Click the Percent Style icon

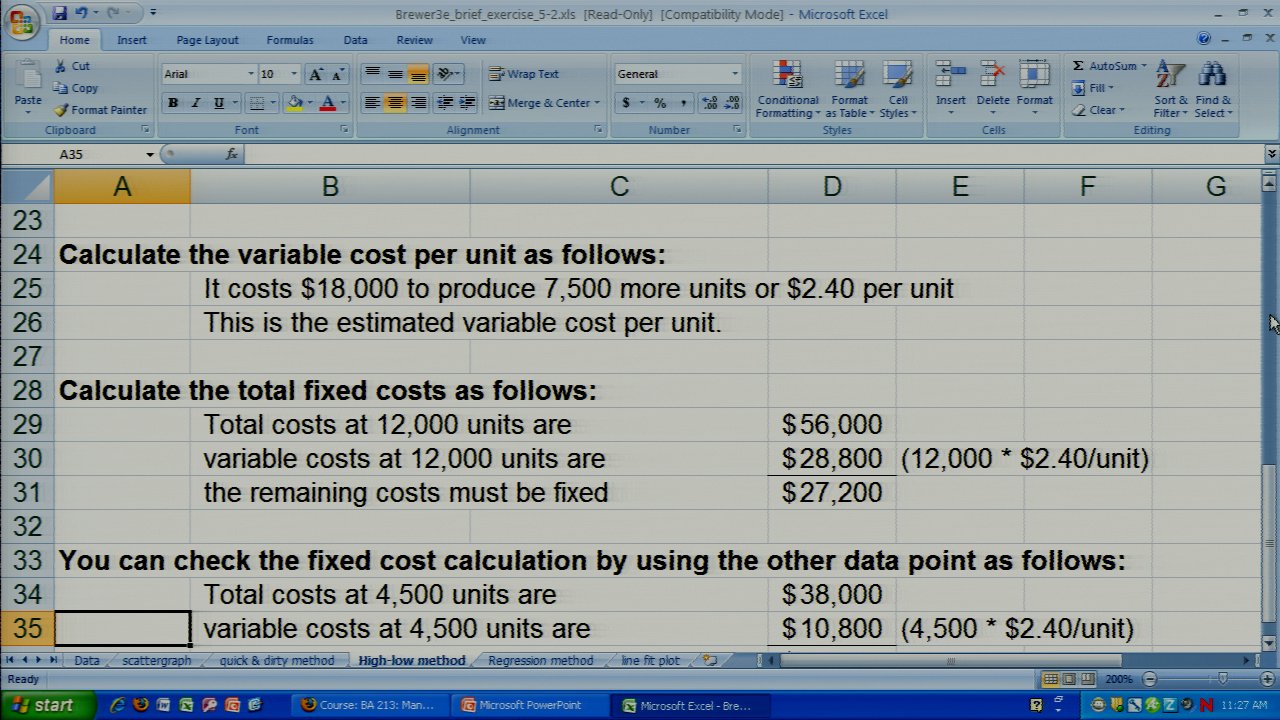pos(660,103)
